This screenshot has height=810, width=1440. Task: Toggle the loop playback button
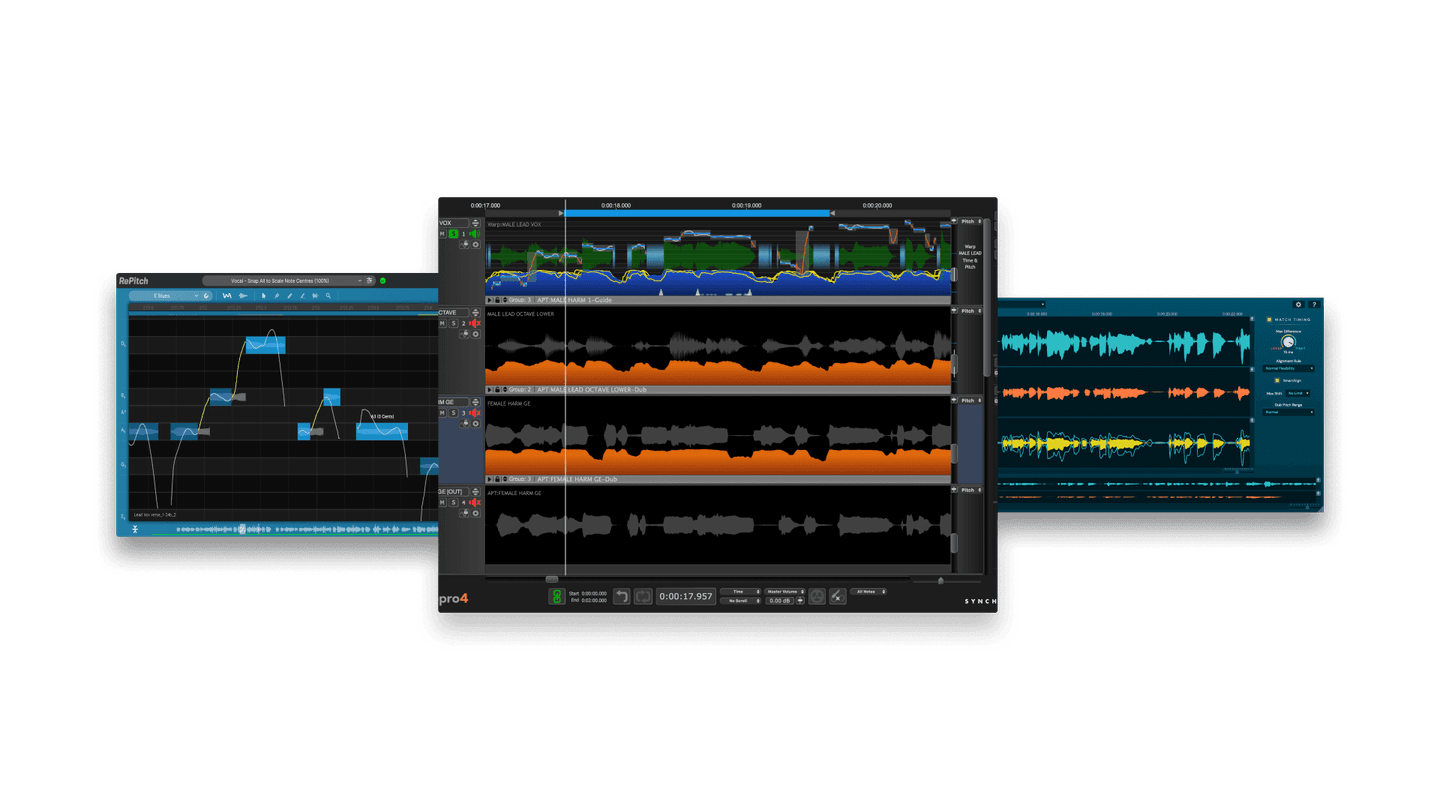tap(643, 596)
